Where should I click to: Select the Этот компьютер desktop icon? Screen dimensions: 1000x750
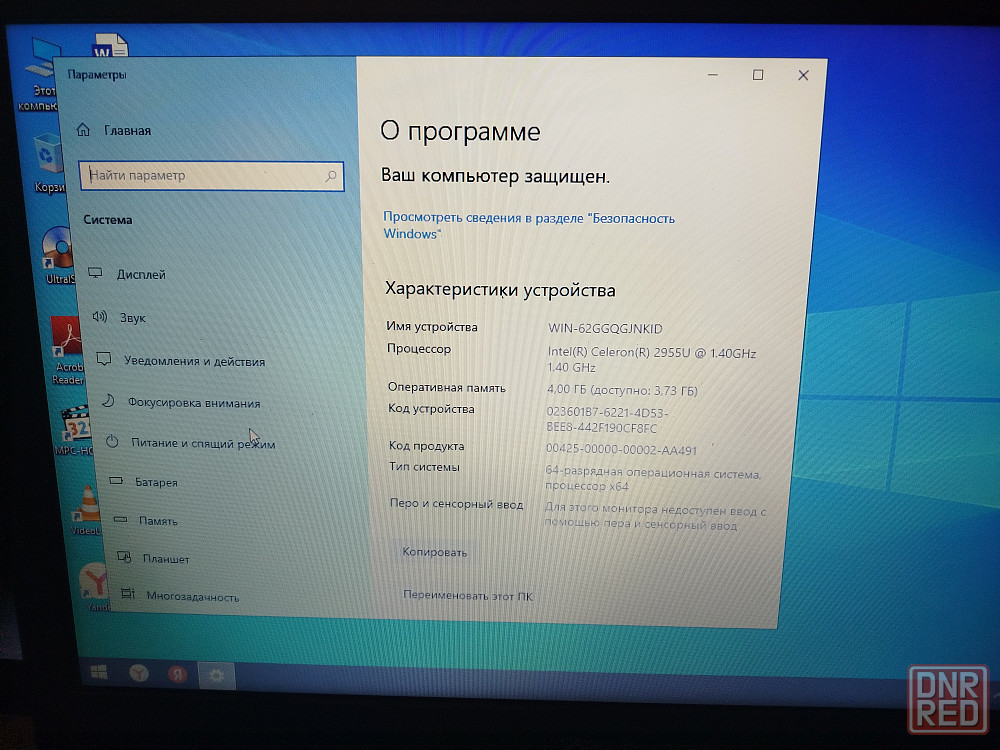pyautogui.click(x=41, y=74)
